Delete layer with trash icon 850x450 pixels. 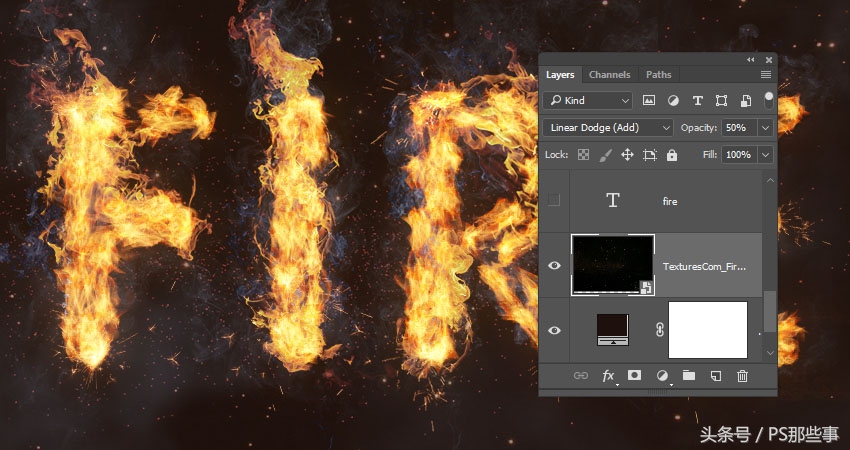pyautogui.click(x=742, y=376)
